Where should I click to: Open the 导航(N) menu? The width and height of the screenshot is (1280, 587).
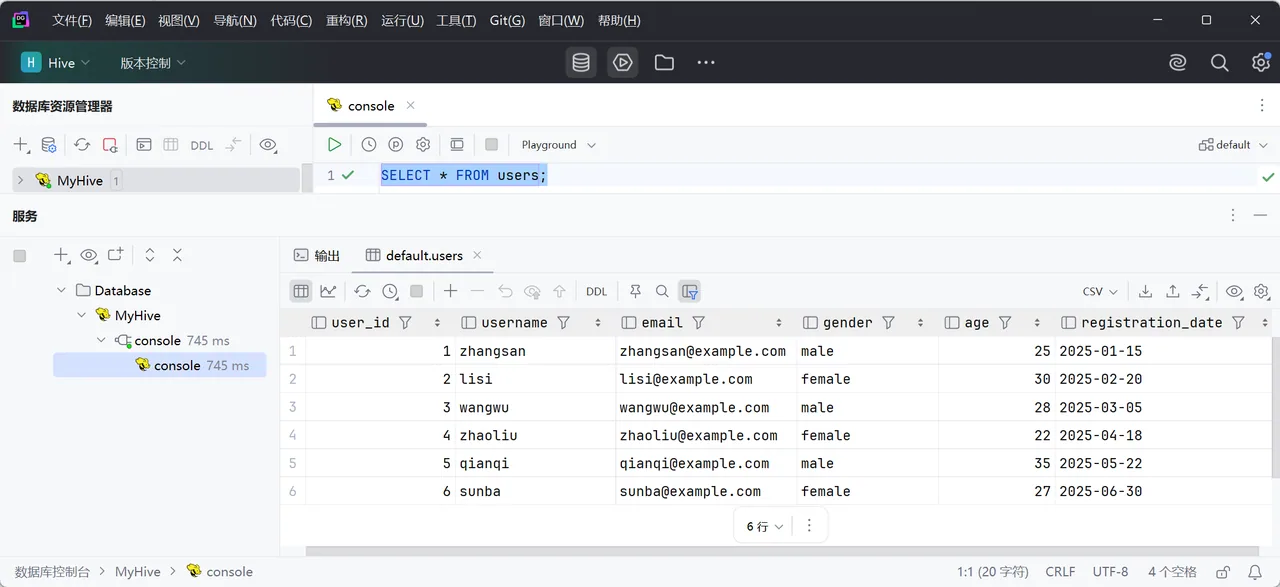pos(235,20)
